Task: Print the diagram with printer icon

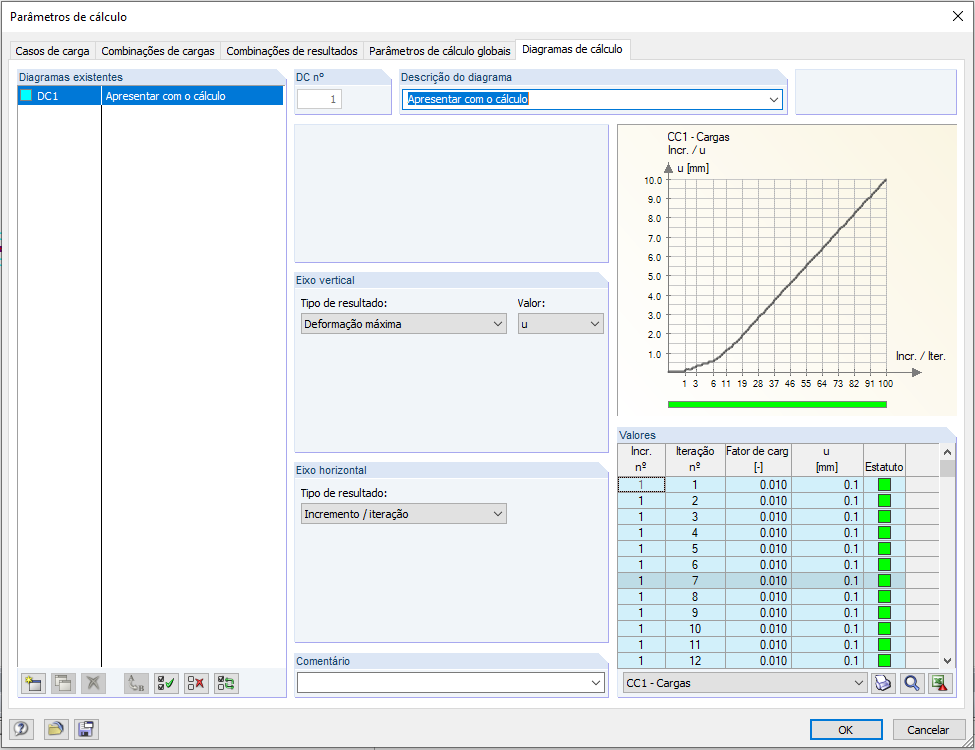Action: coord(883,683)
